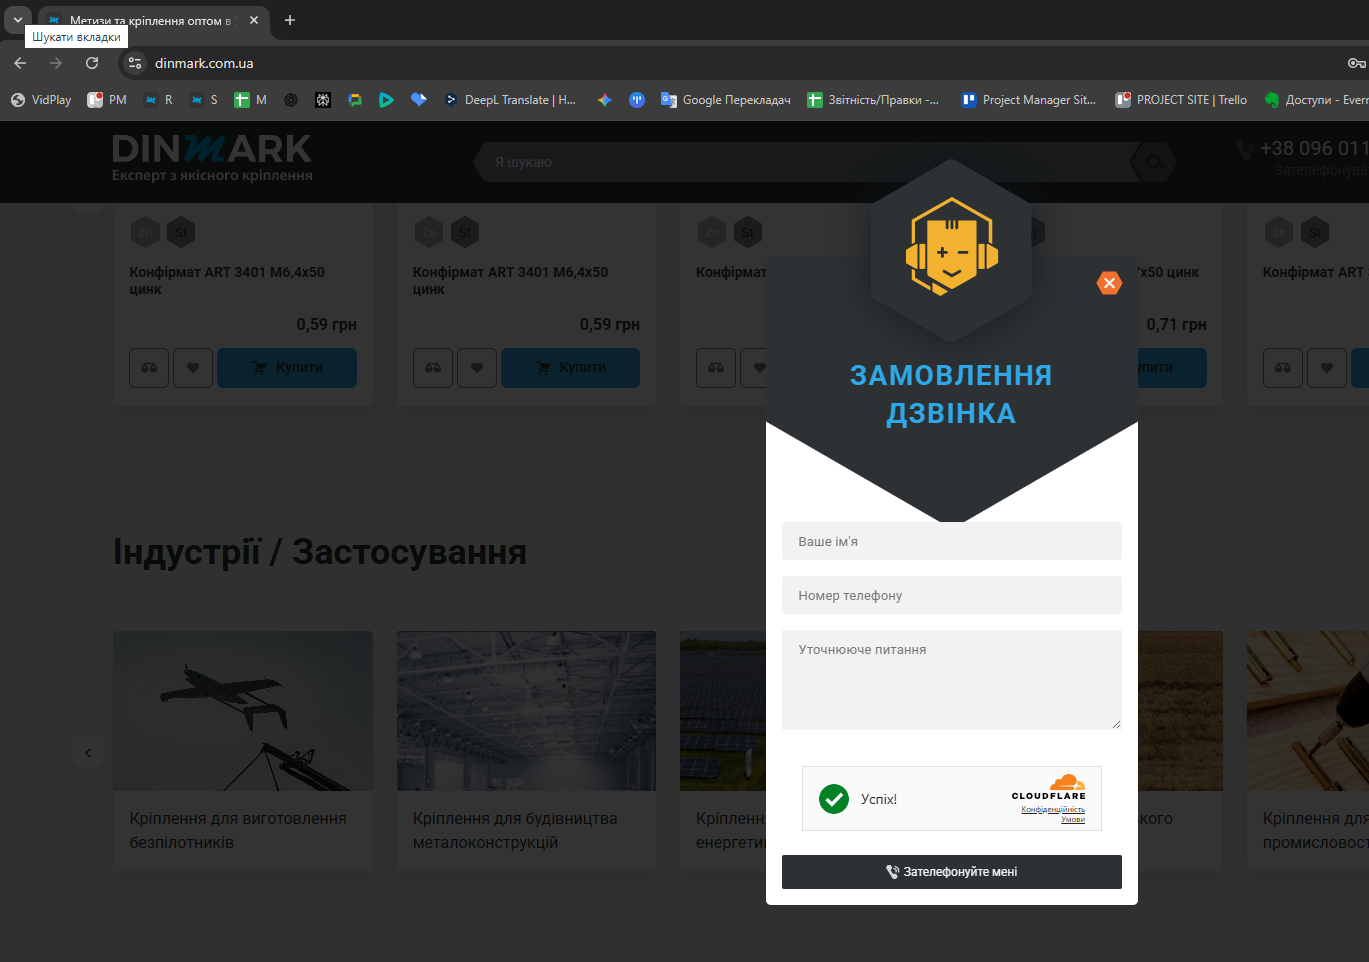Open the PM bookmark

click(x=107, y=100)
